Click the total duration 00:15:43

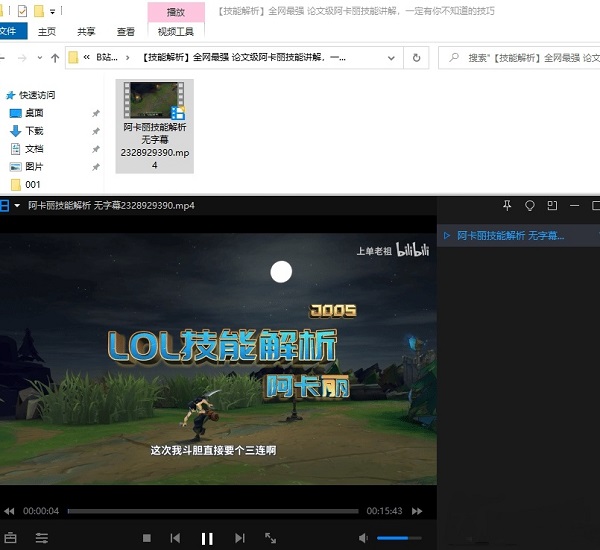(384, 511)
